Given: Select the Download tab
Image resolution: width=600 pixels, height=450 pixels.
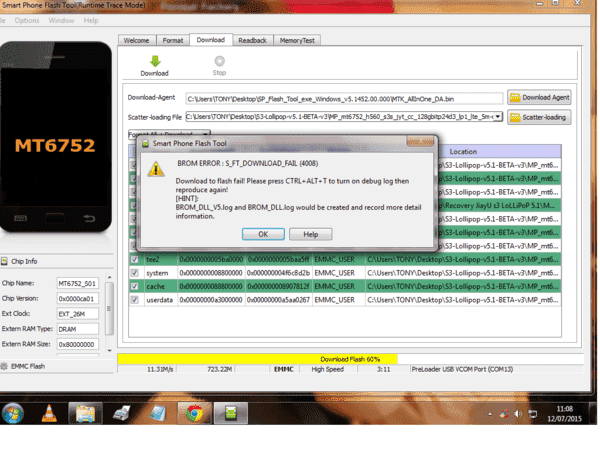Looking at the screenshot, I should coord(210,39).
